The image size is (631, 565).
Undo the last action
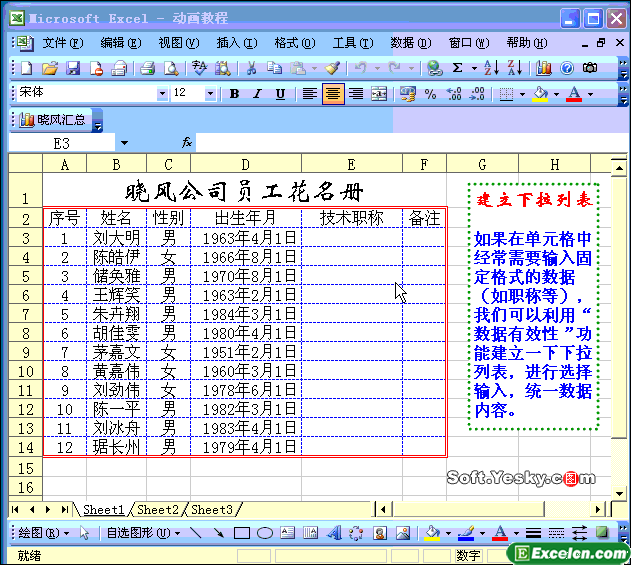[x=360, y=68]
